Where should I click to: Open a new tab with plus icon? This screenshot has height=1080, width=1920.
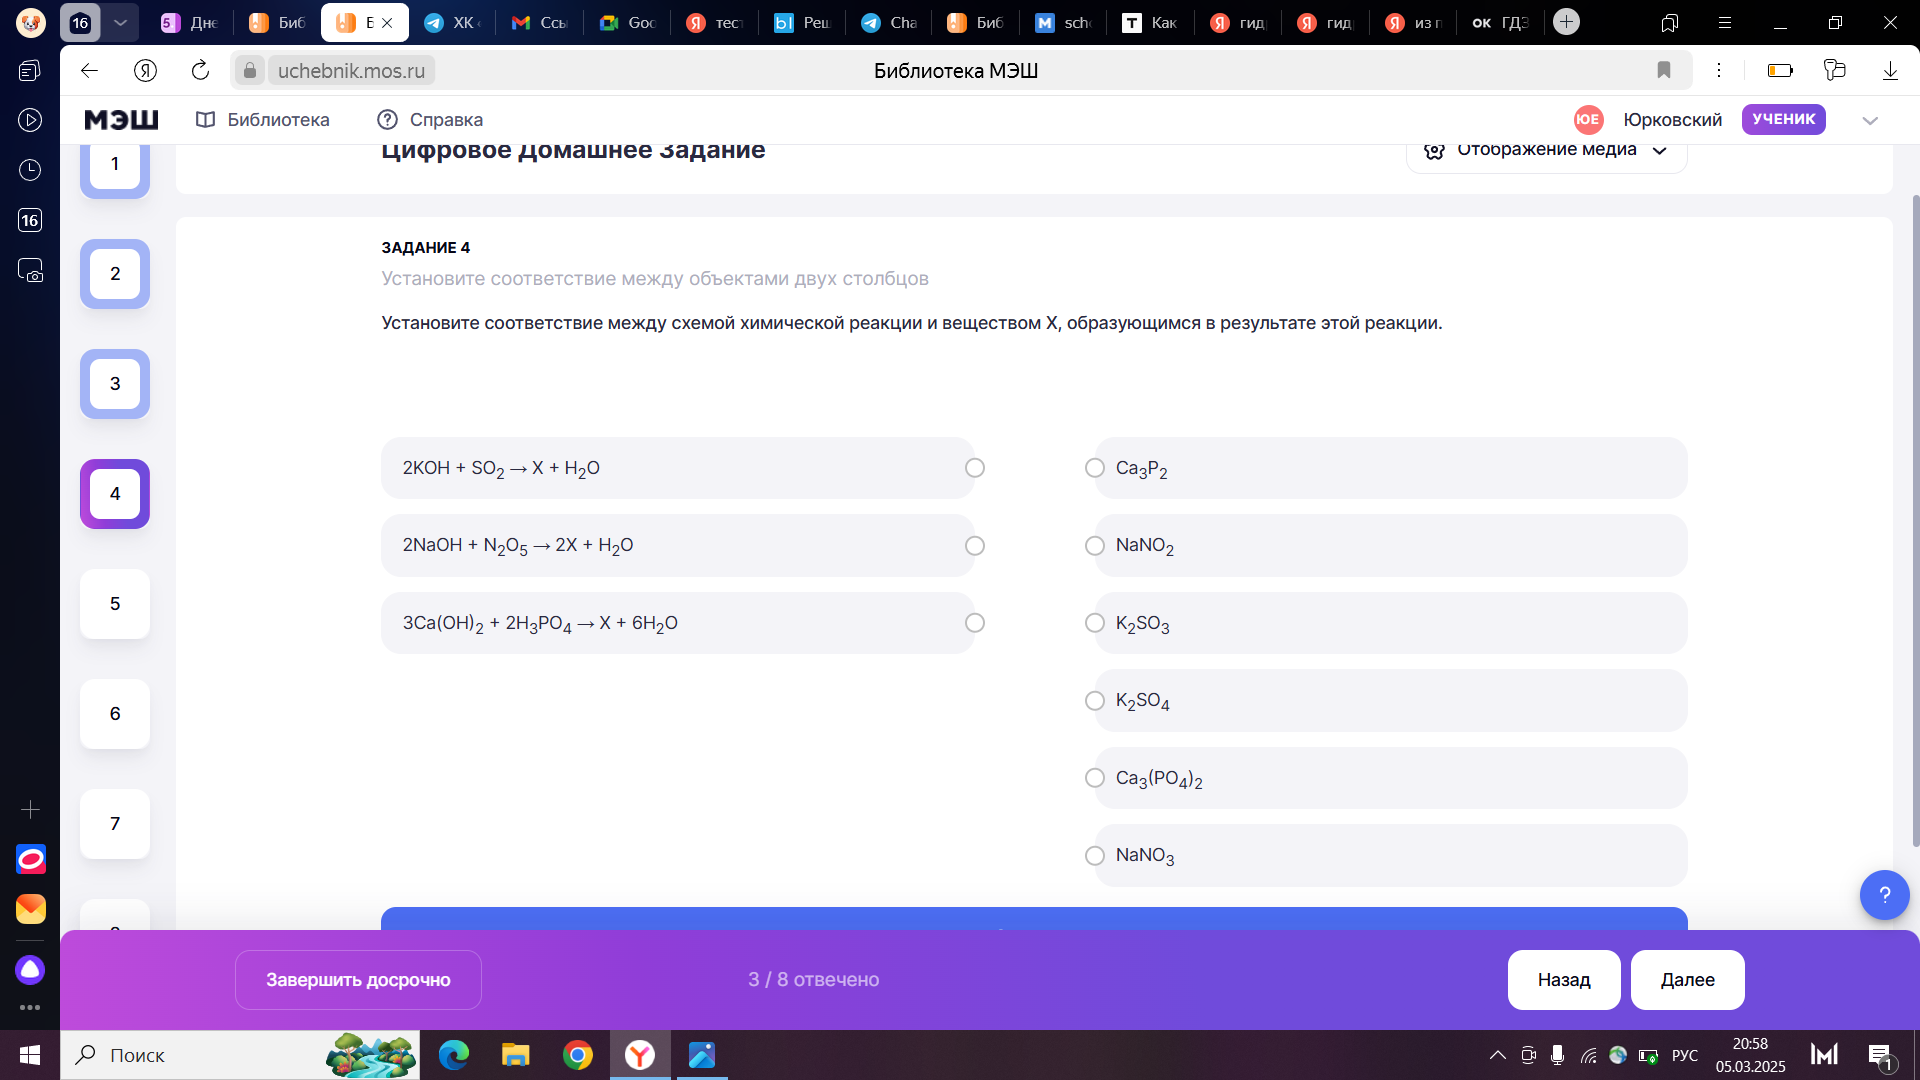(x=1566, y=22)
